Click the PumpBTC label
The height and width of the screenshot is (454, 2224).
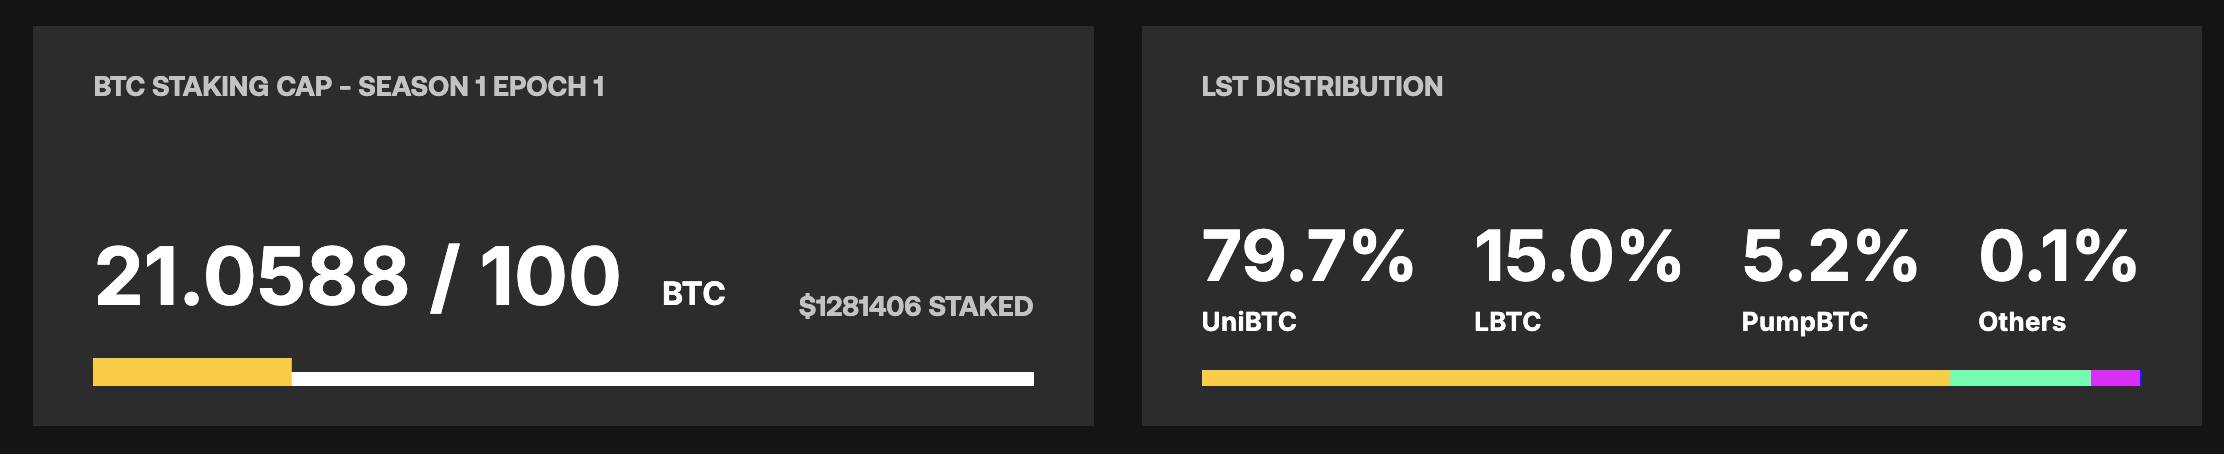pos(1804,322)
